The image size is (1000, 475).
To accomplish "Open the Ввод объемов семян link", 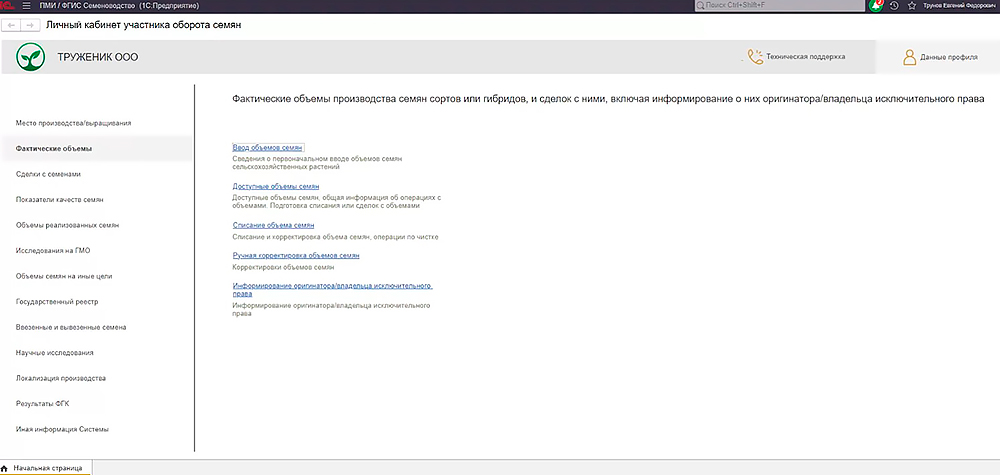I will coord(266,148).
